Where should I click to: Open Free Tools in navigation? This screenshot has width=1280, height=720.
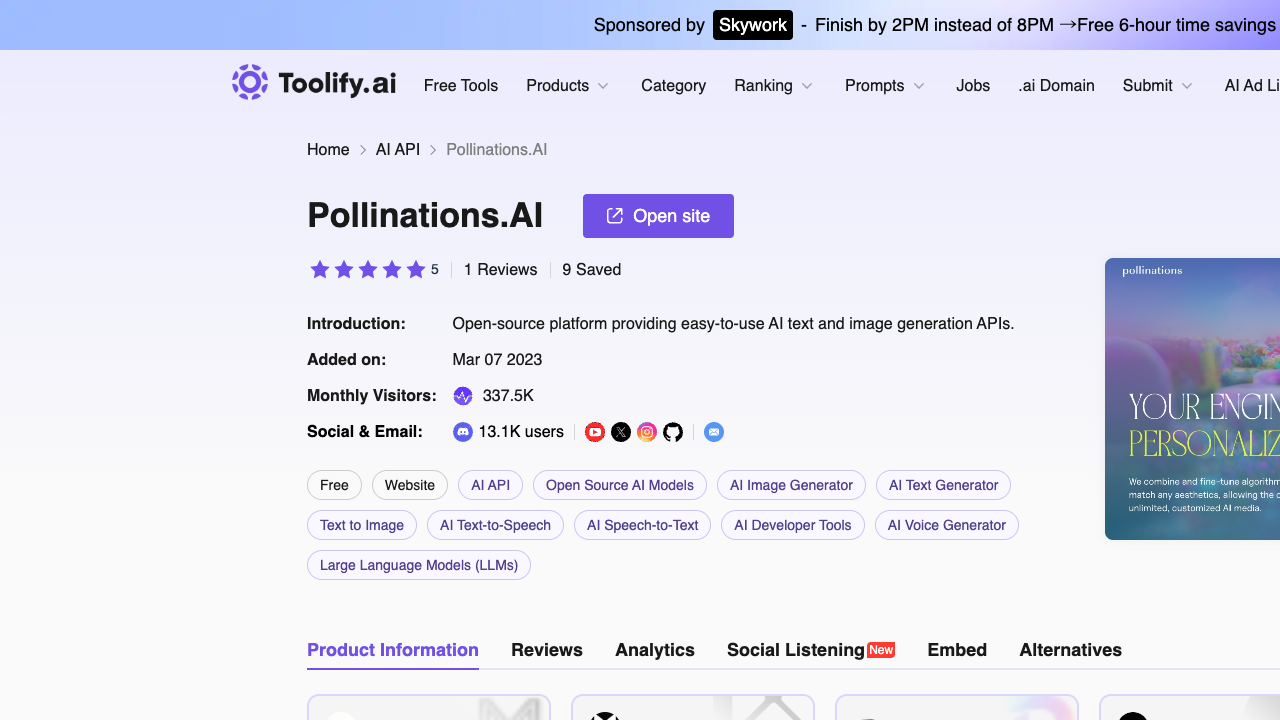coord(461,86)
